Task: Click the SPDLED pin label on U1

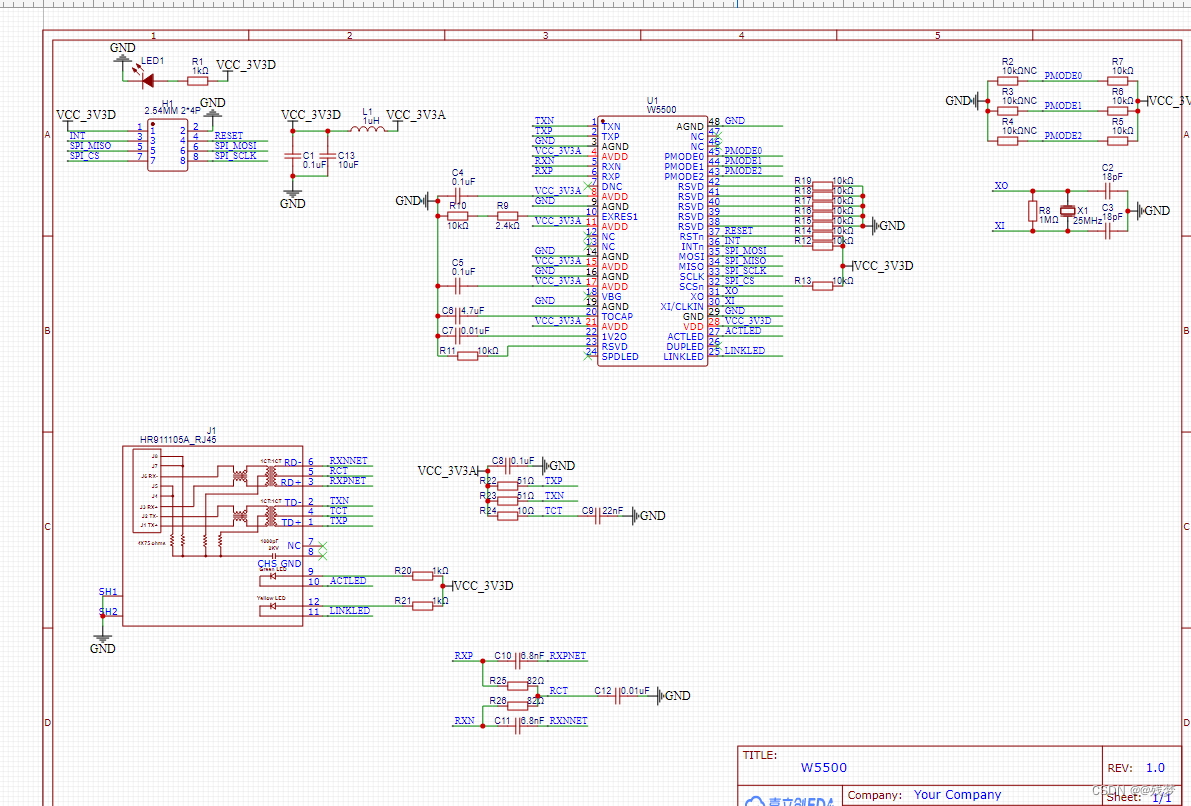Action: pos(620,356)
